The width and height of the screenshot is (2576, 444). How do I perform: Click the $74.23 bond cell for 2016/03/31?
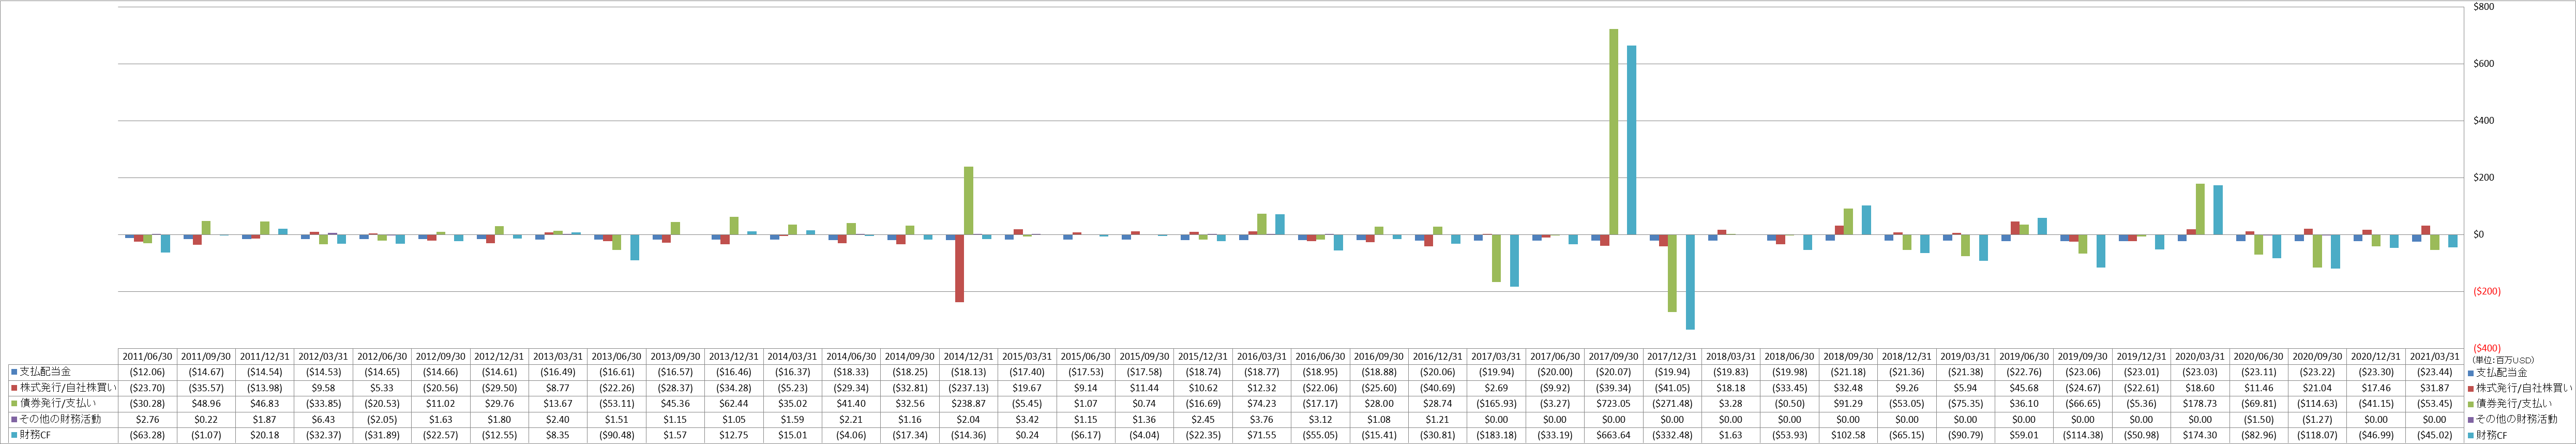pyautogui.click(x=1262, y=404)
